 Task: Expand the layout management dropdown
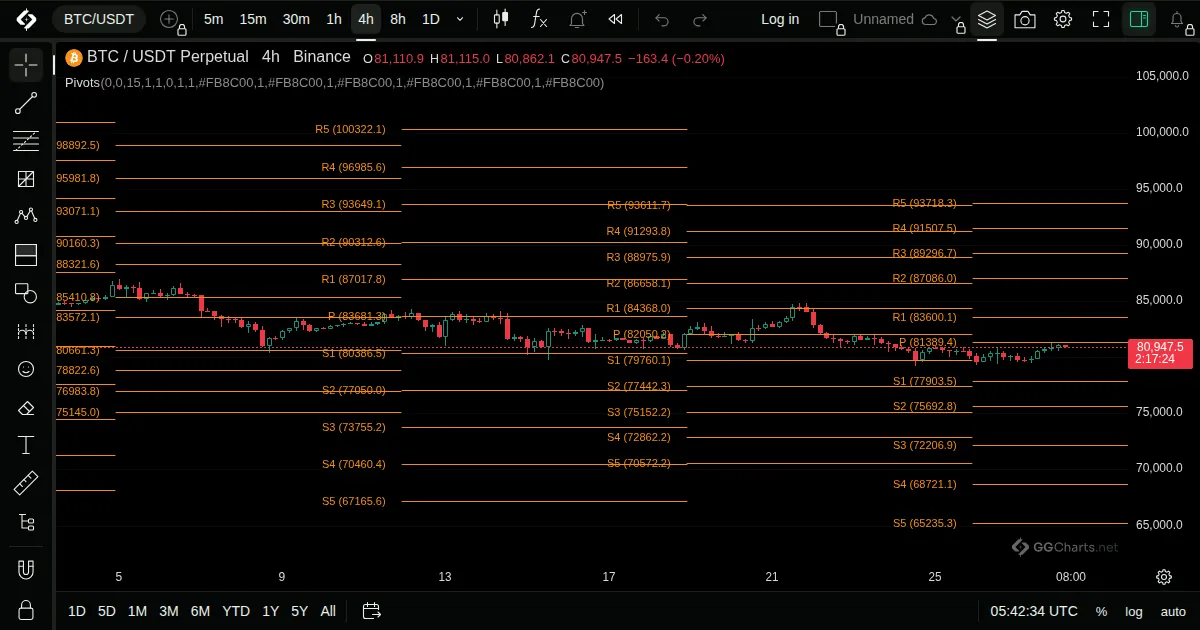[957, 19]
